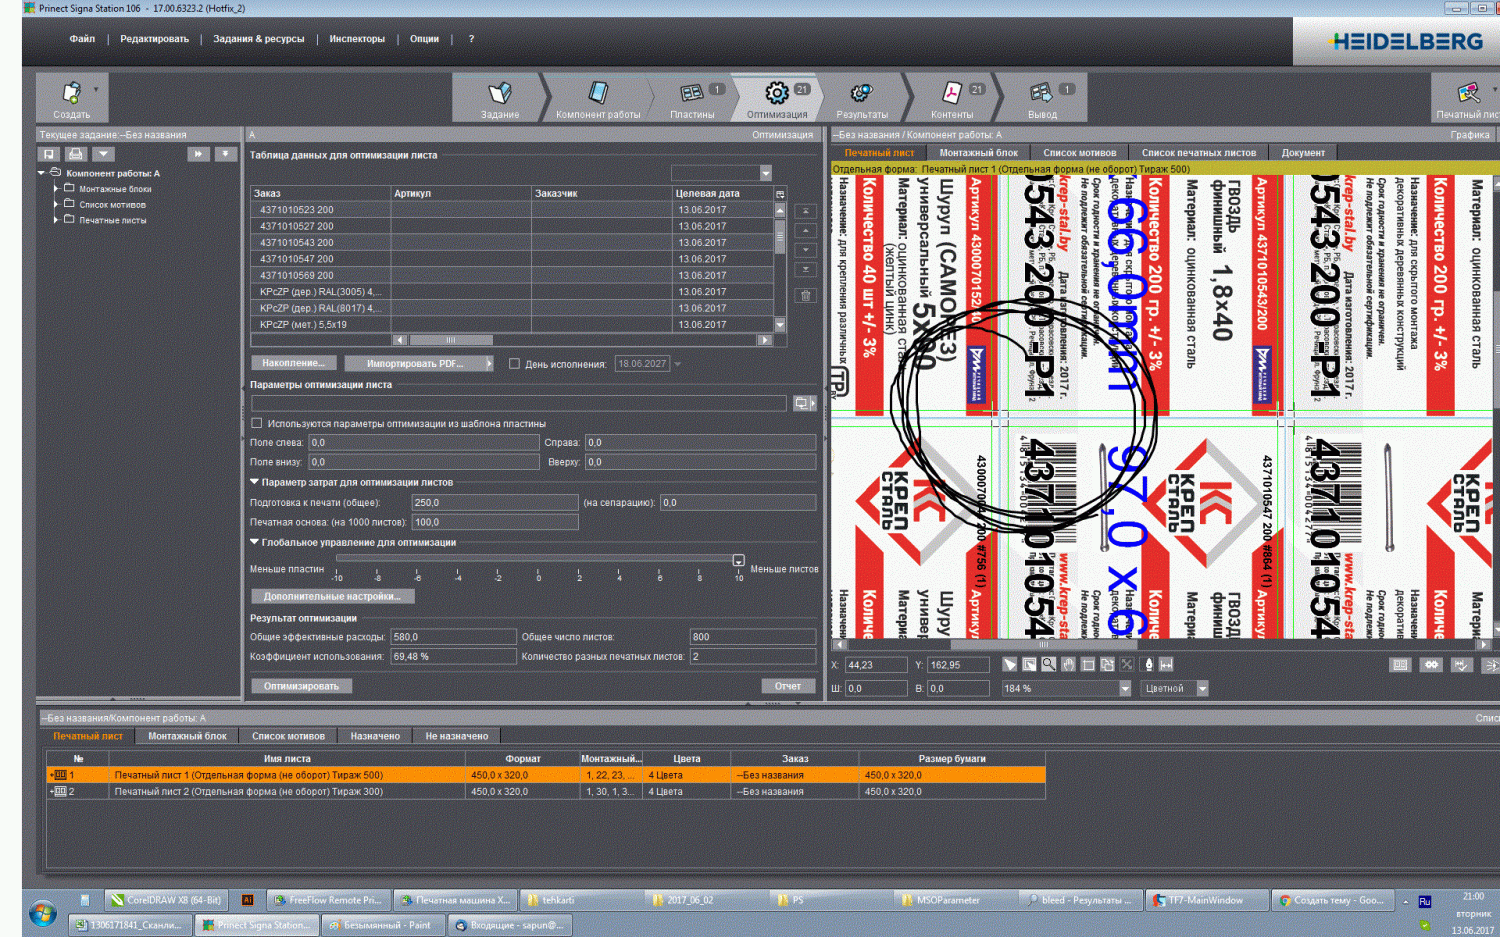Open the Инспекторы menu

[x=357, y=39]
